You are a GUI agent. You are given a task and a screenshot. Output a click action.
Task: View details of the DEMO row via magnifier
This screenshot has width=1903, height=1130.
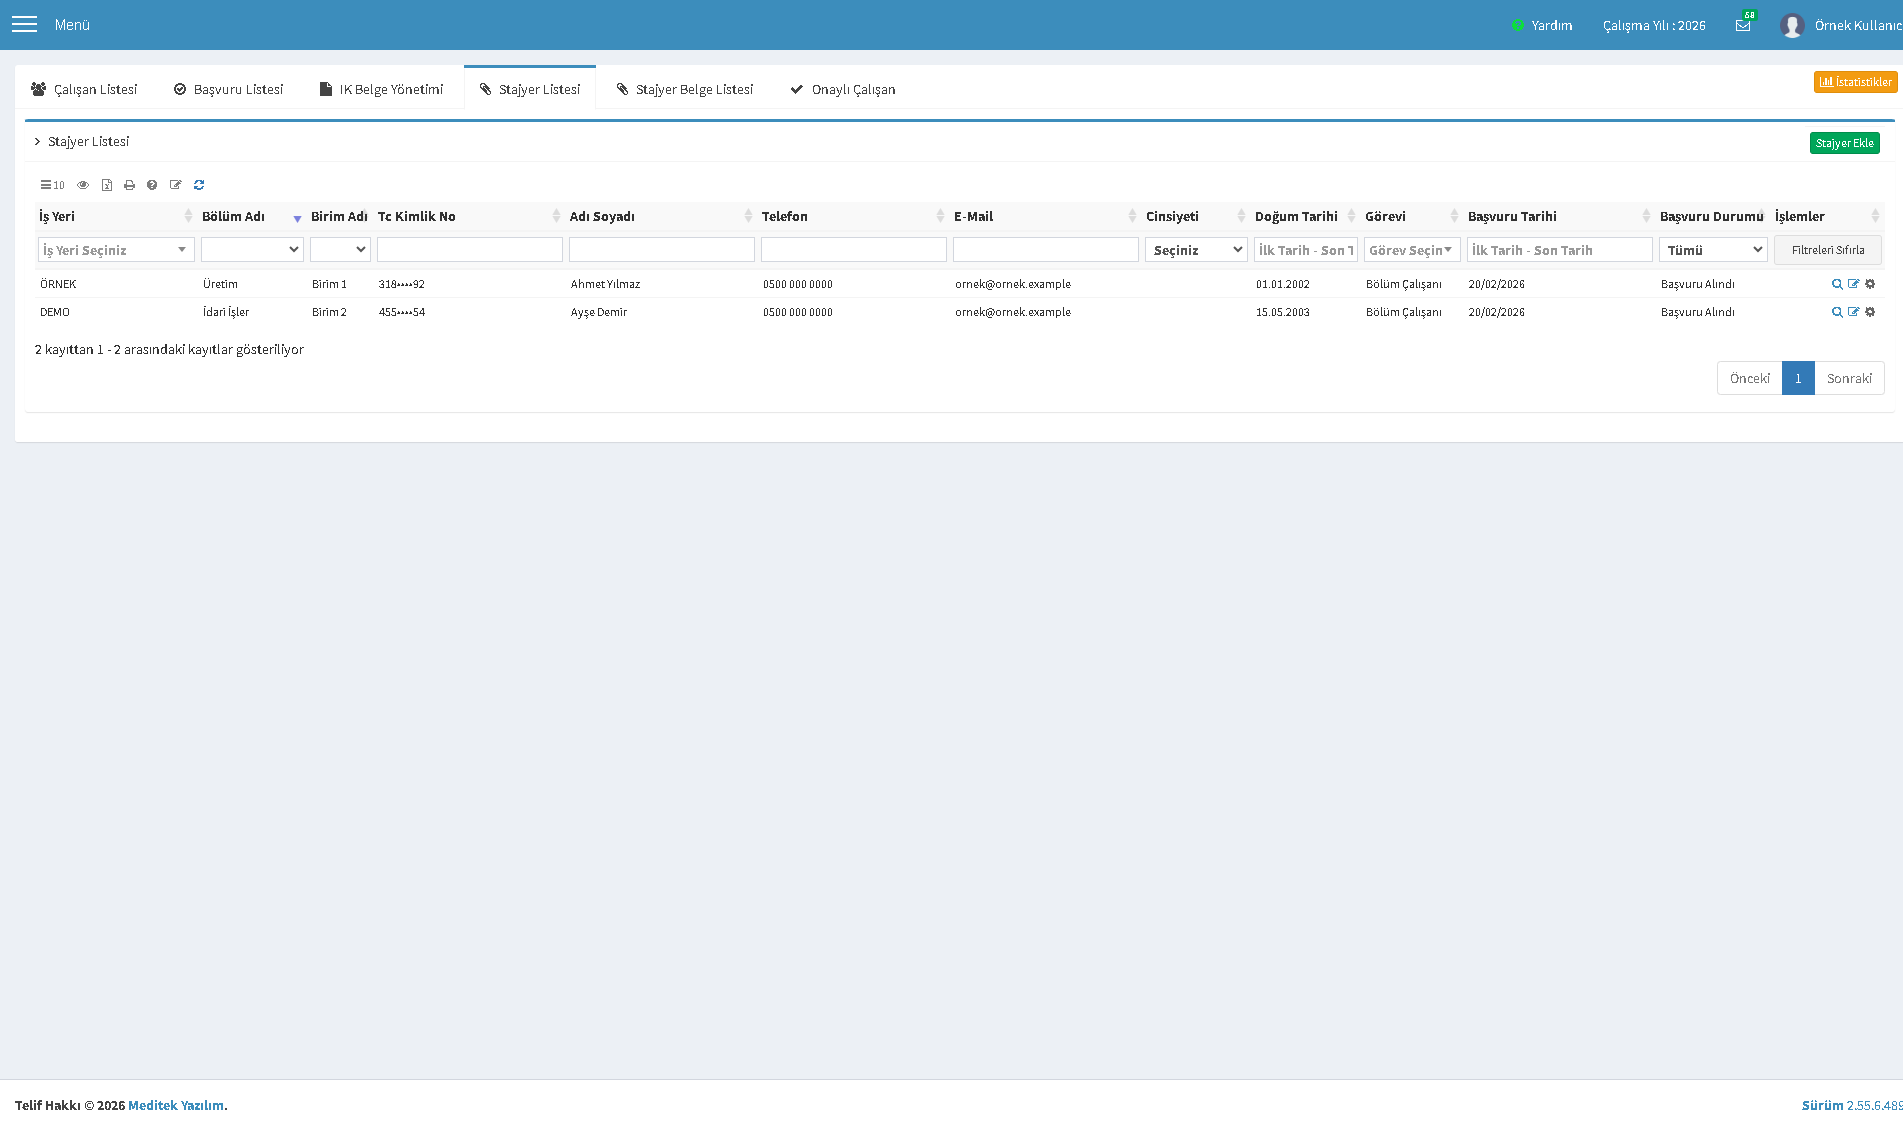click(x=1837, y=312)
